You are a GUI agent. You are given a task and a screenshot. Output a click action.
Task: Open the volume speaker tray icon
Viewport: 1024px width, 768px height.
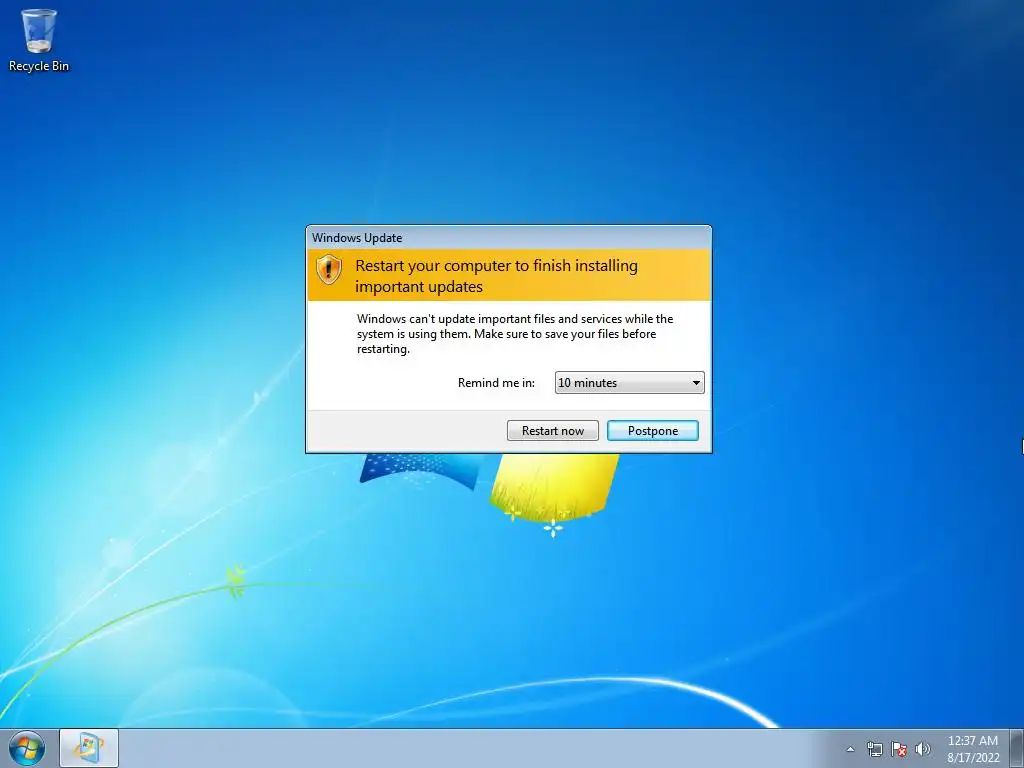tap(922, 749)
